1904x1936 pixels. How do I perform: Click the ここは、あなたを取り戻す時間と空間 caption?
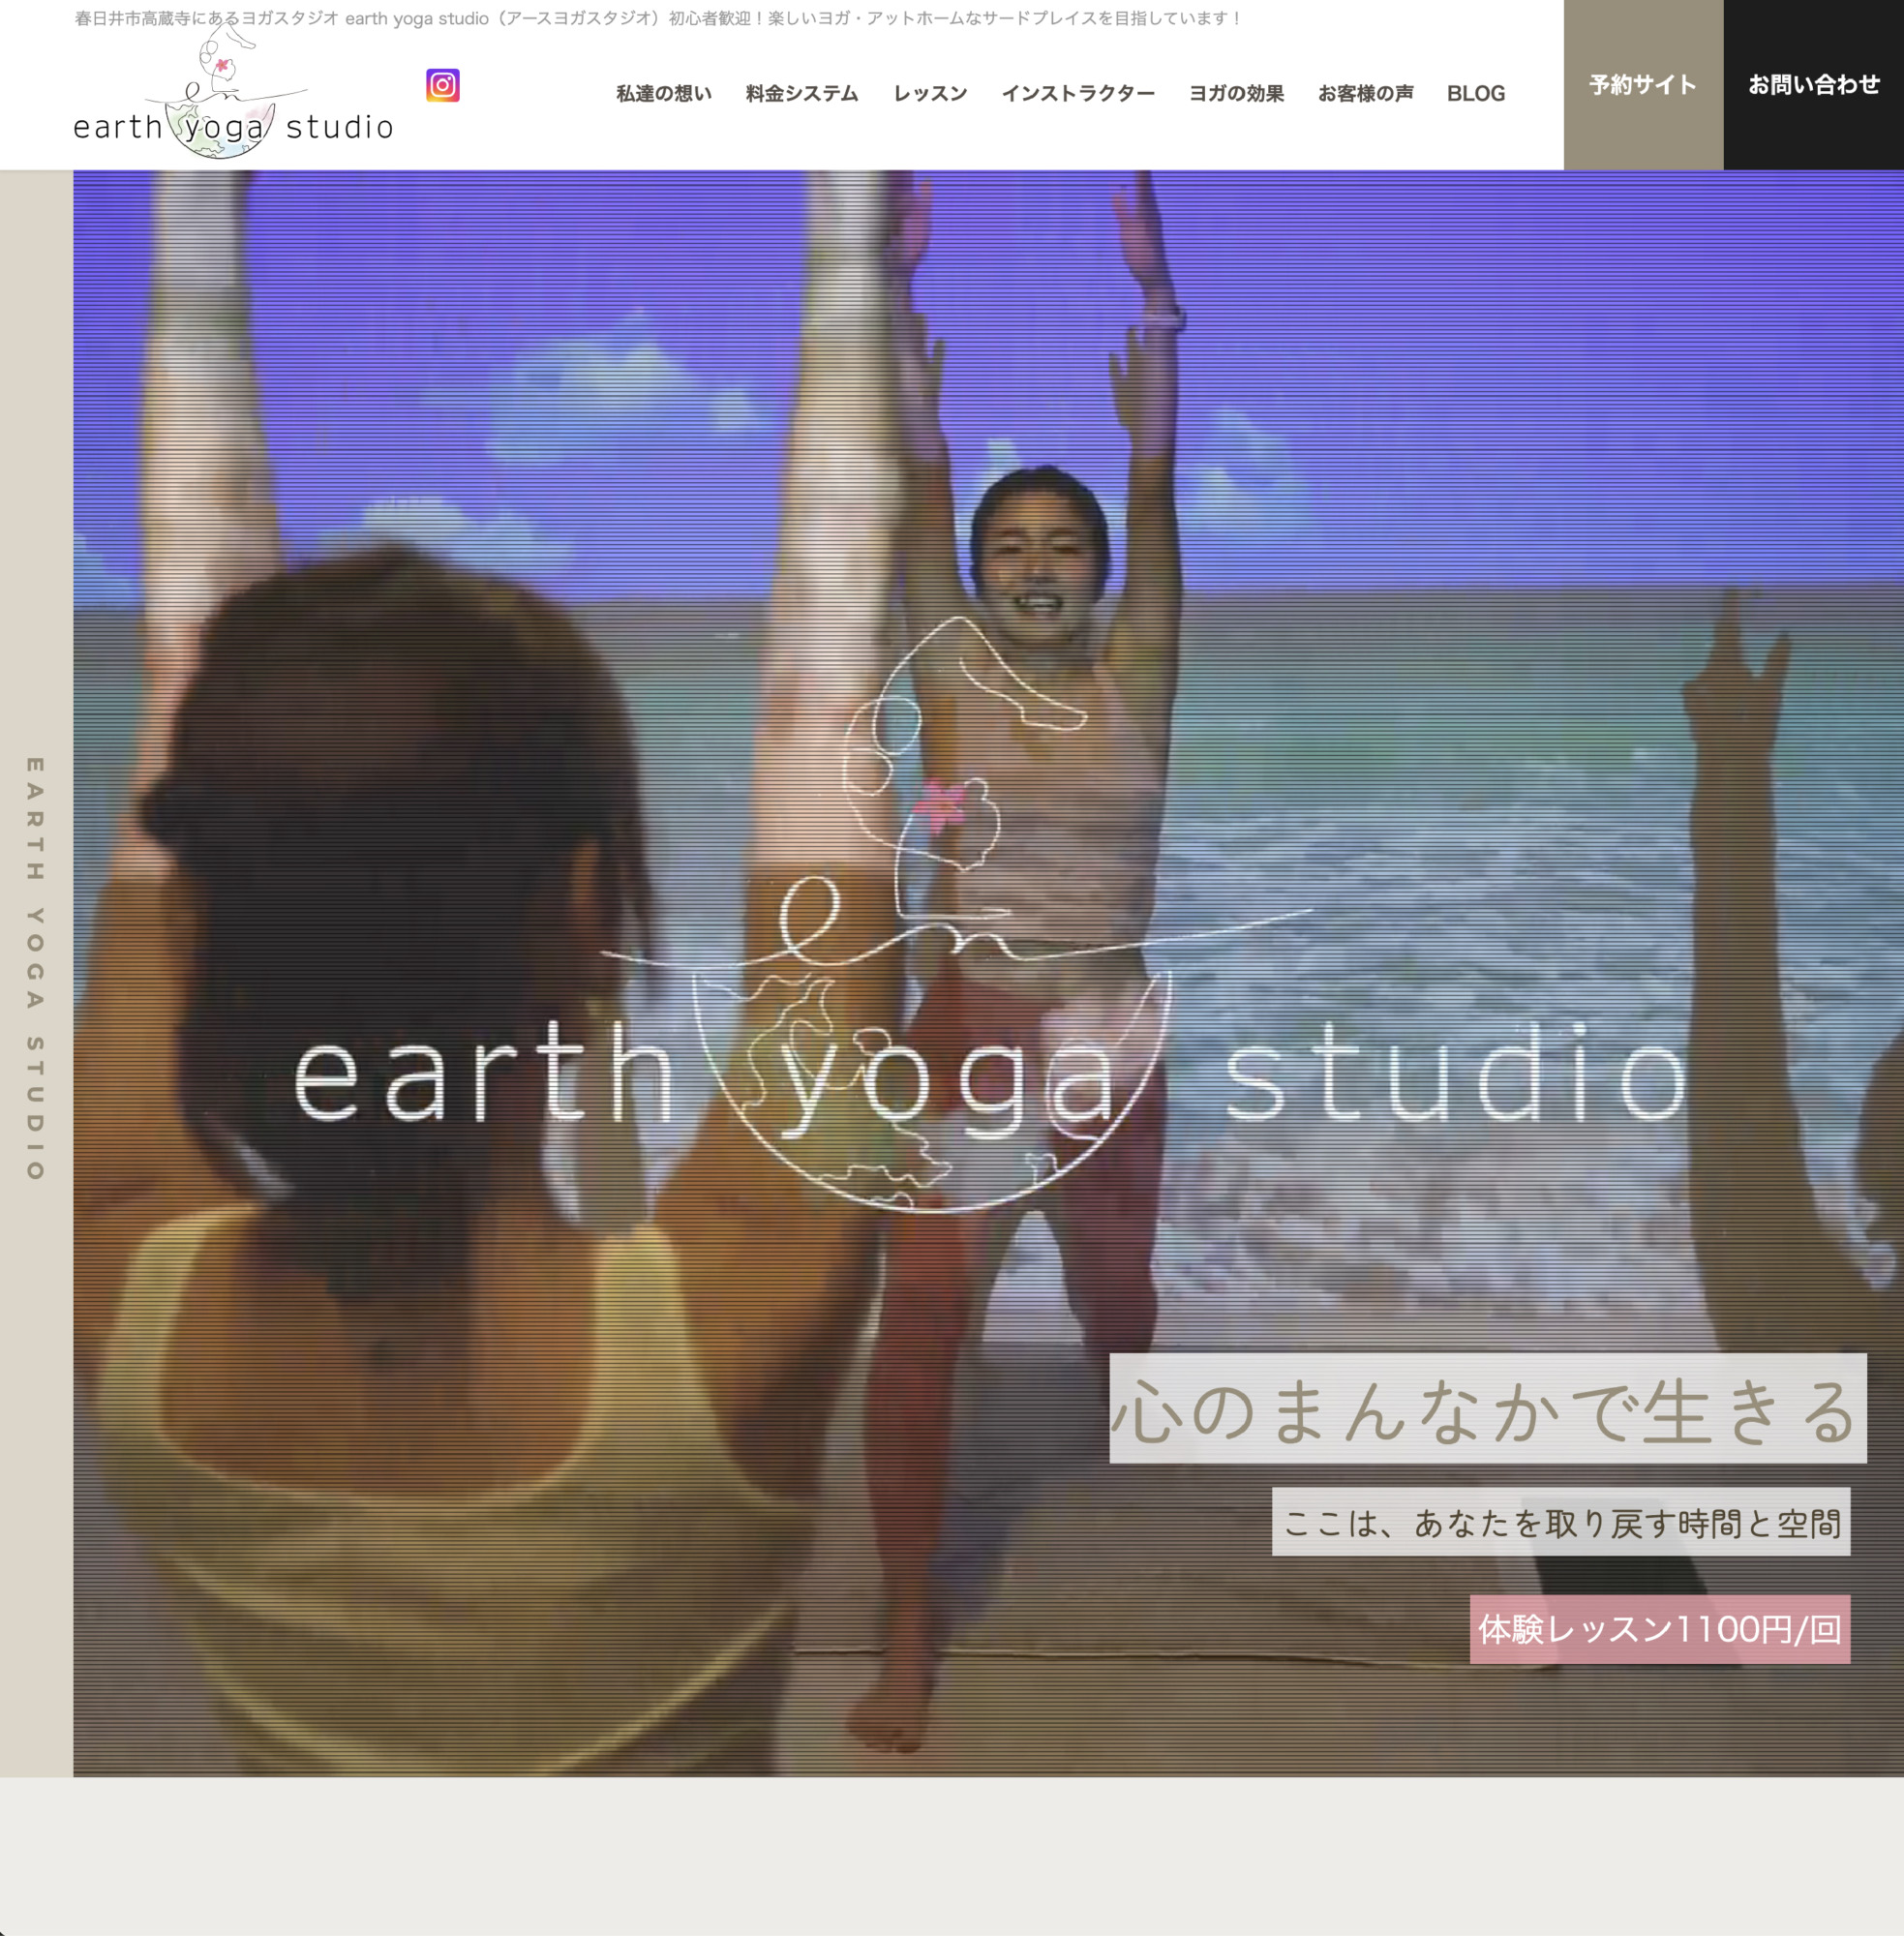[x=1560, y=1522]
